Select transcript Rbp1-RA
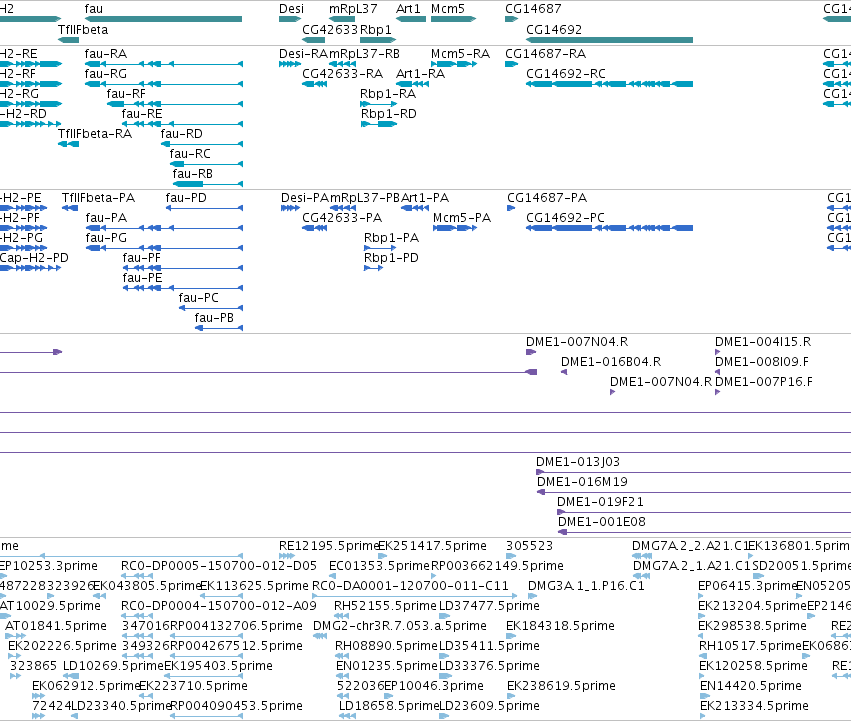Viewport: 851px width, 721px height. [x=388, y=93]
